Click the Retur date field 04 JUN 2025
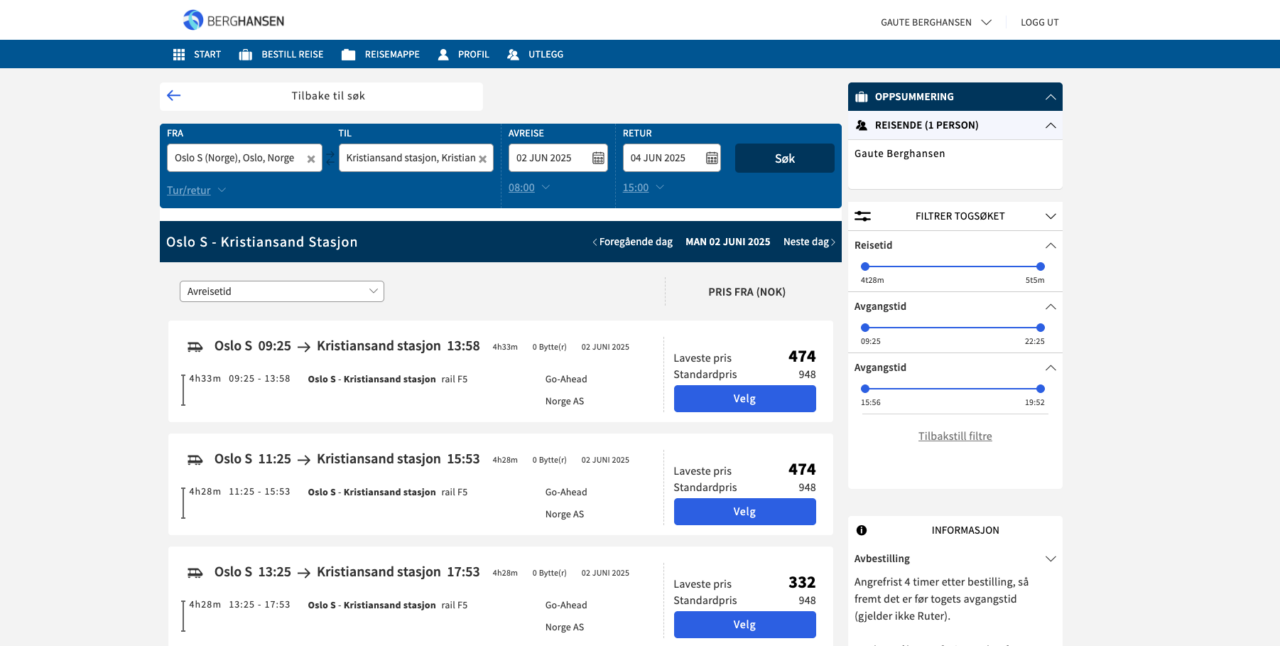The image size is (1280, 646). tap(672, 158)
